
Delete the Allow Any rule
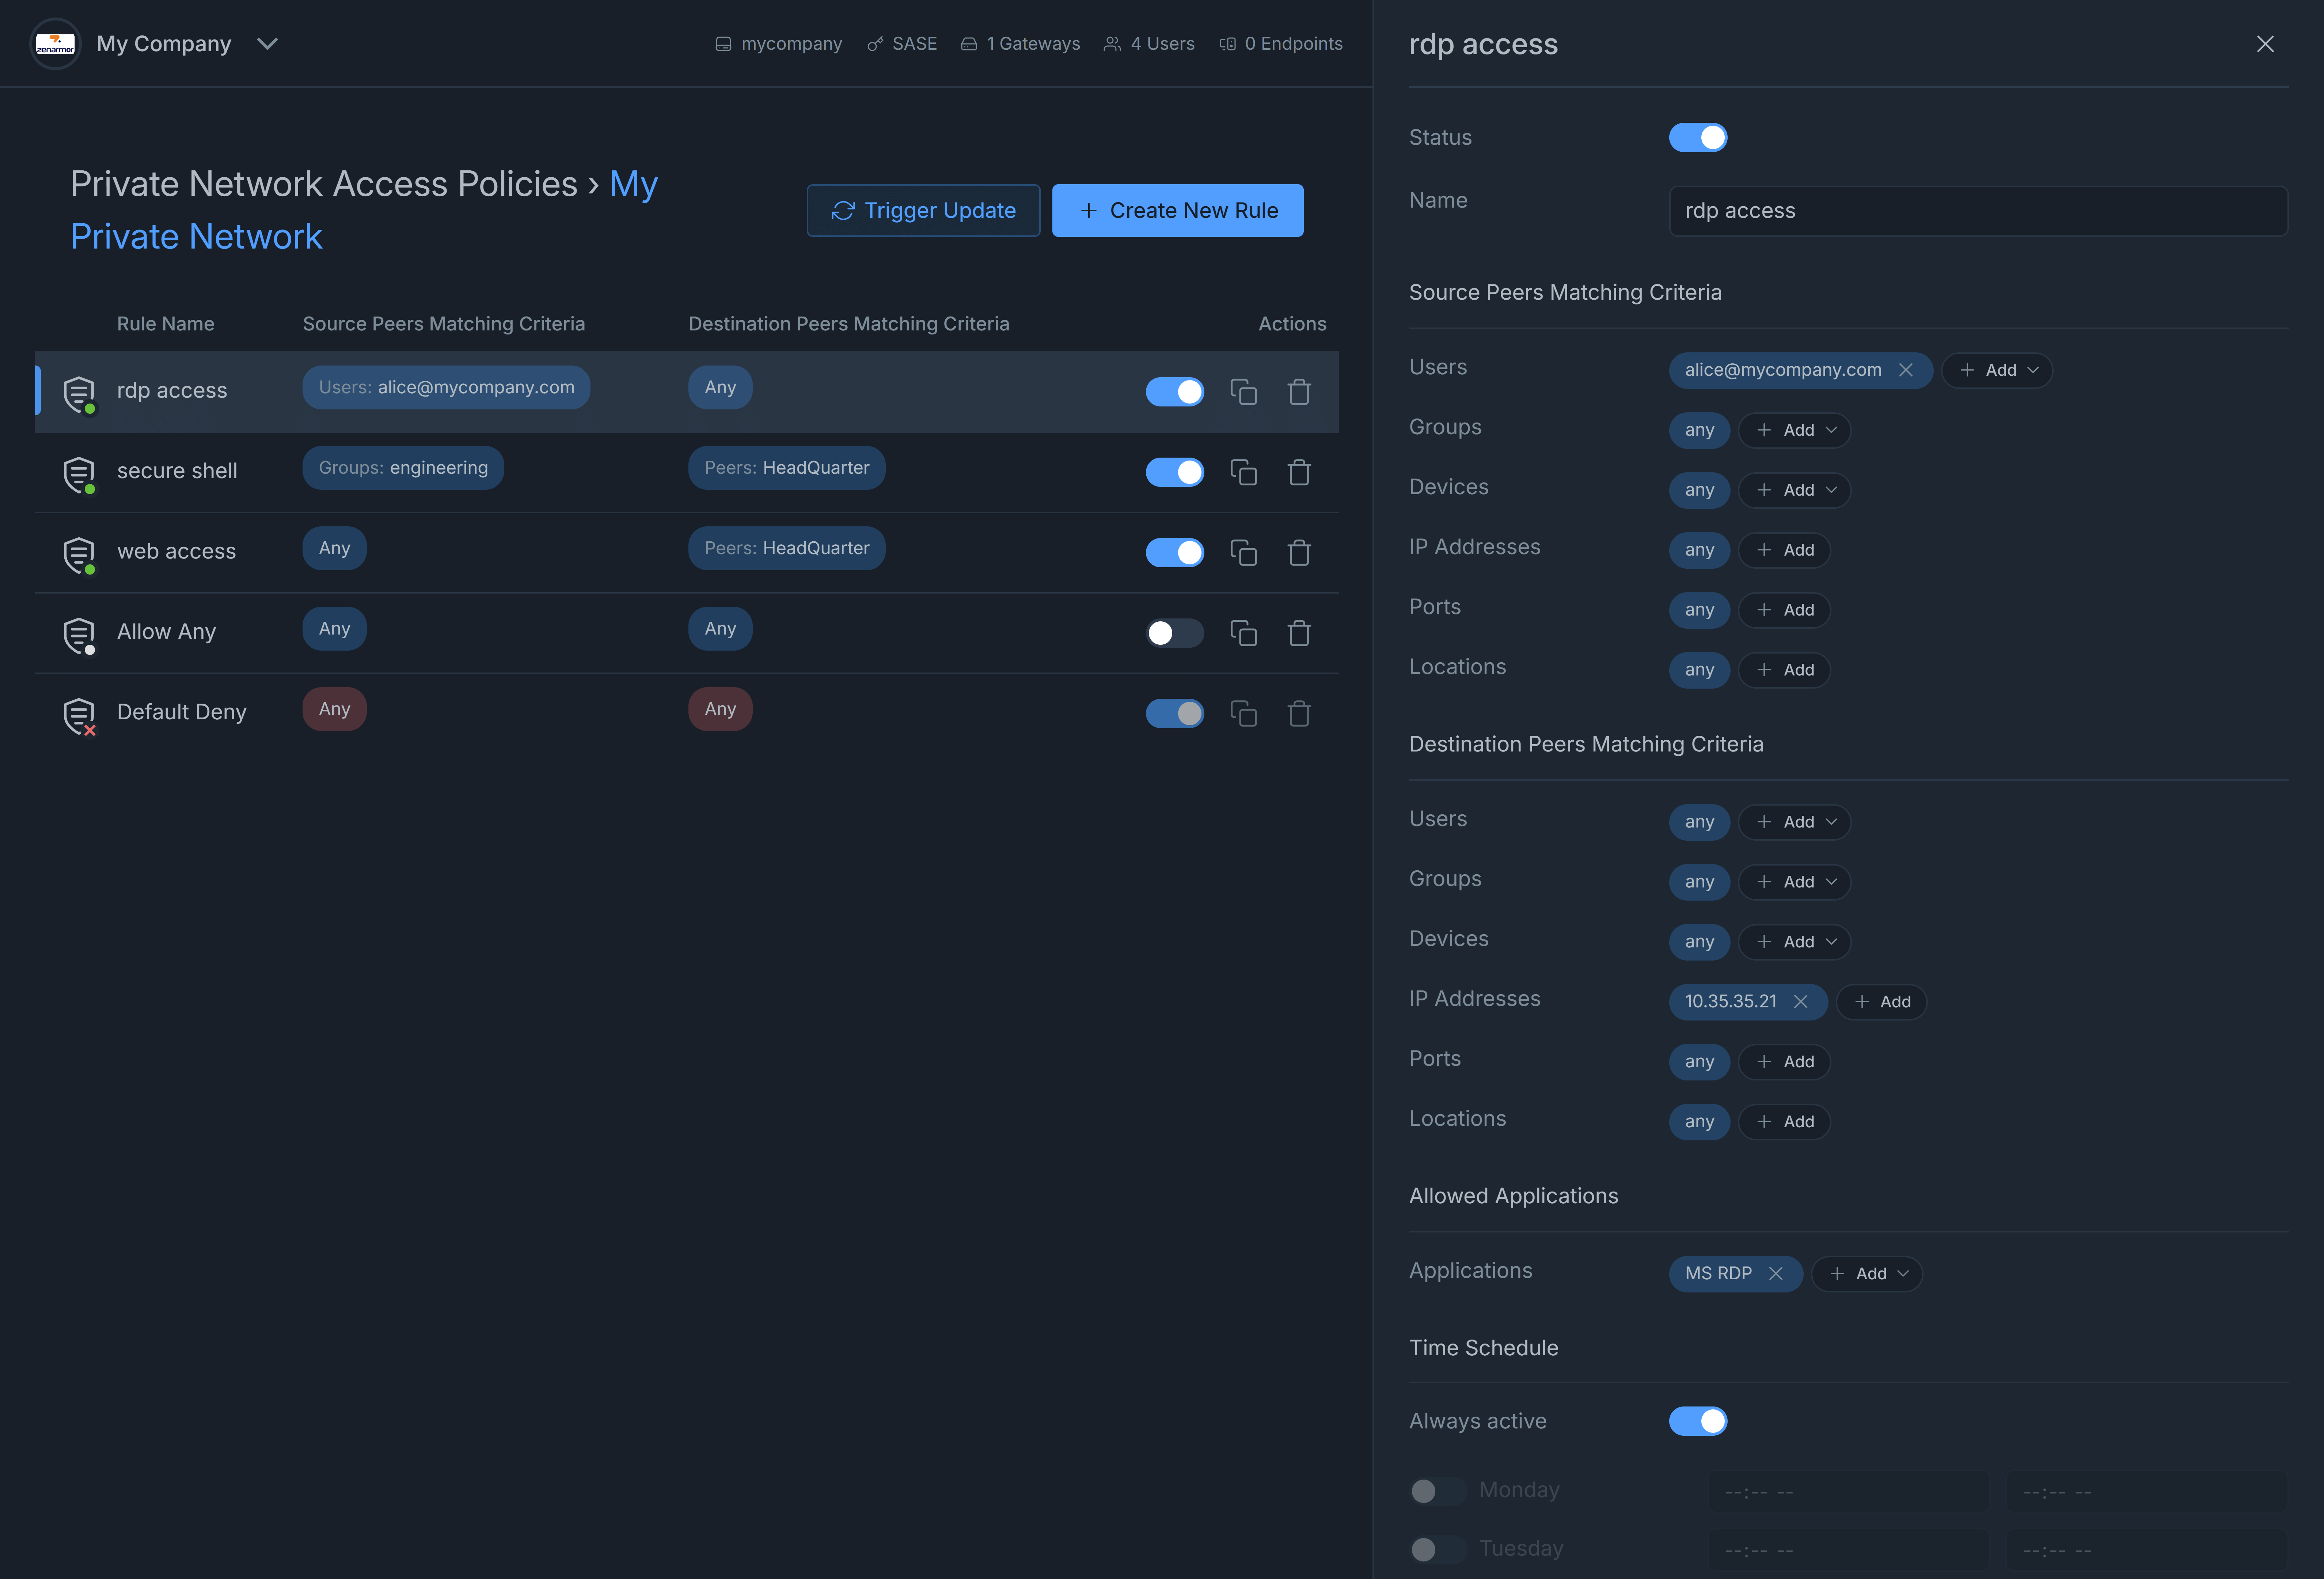coord(1299,633)
